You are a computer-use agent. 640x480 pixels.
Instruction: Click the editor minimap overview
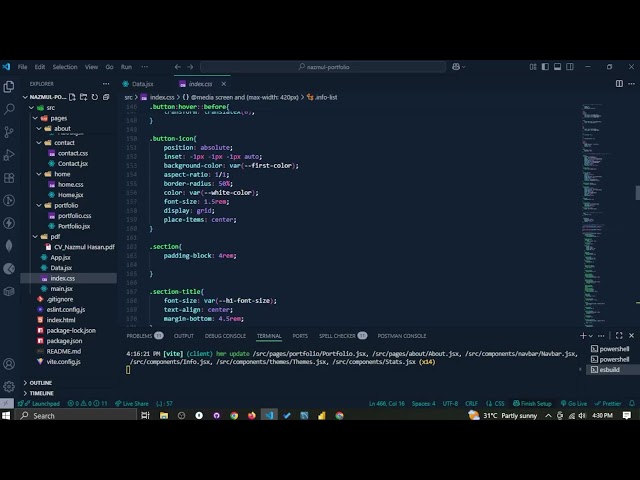(598, 216)
